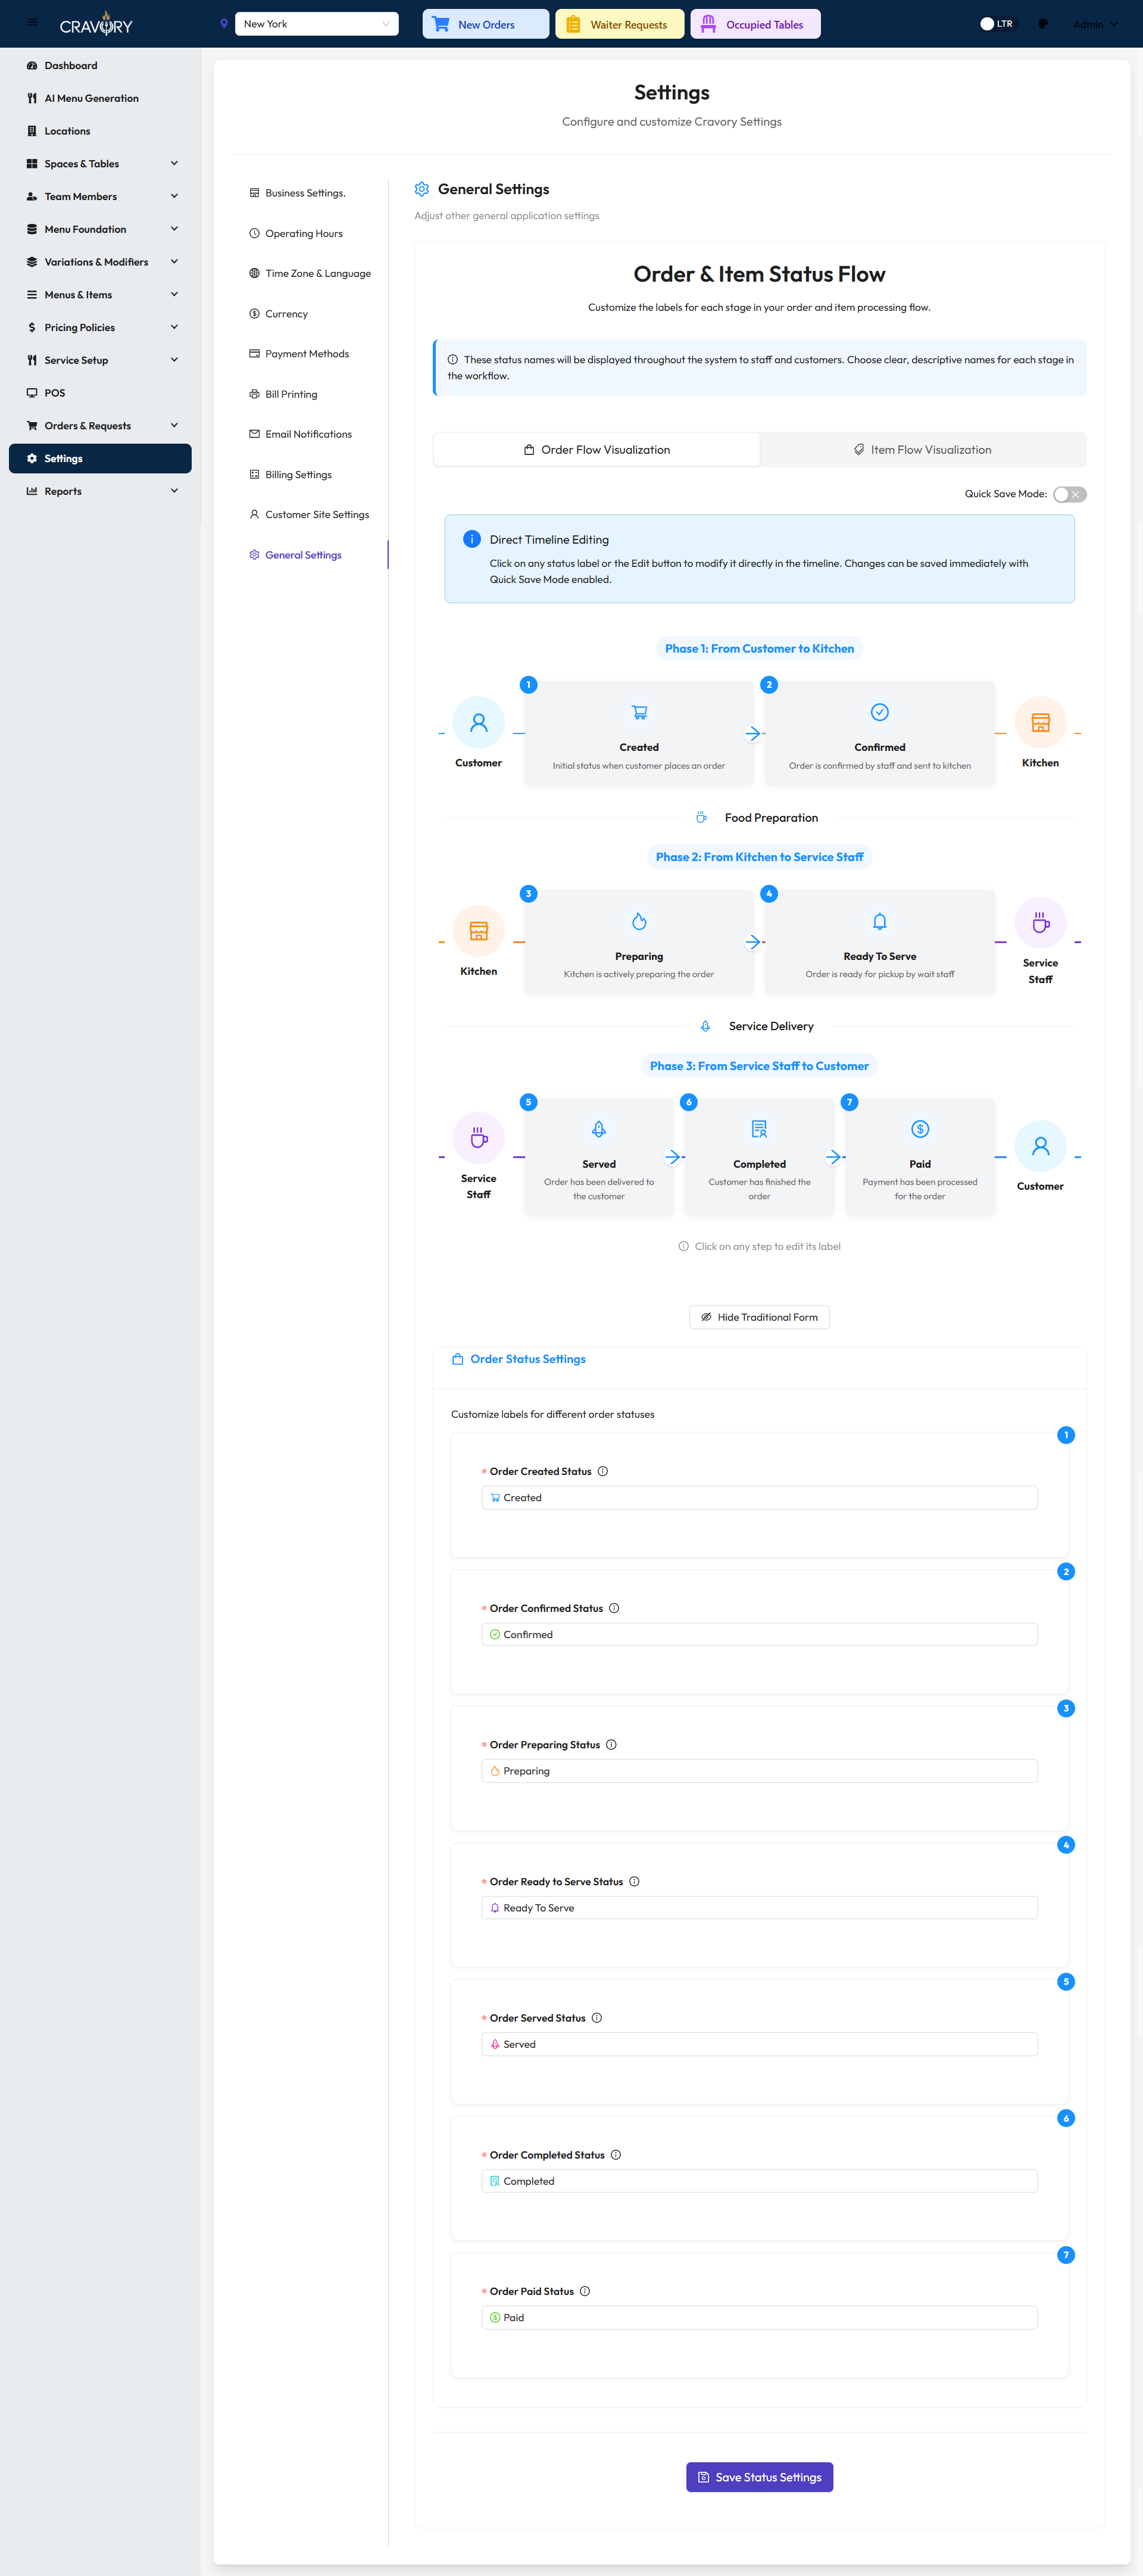Click info icon beside Order Created Status

[603, 1471]
